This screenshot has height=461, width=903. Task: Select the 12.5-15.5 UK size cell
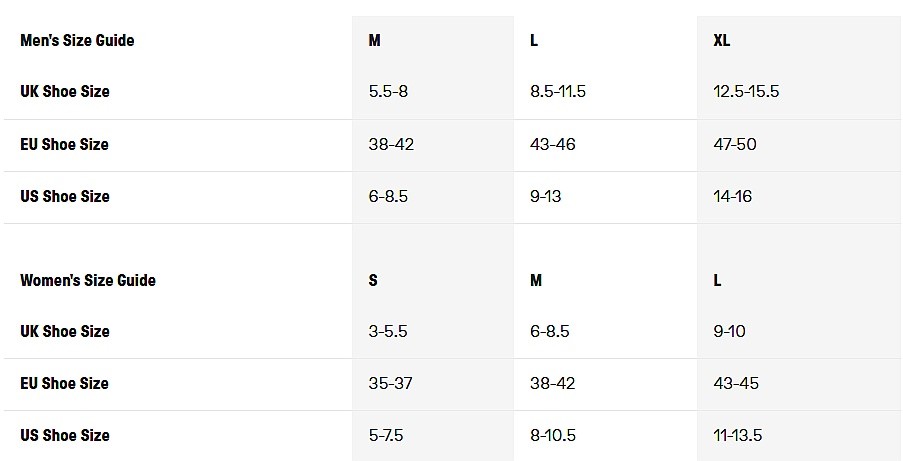pos(746,92)
